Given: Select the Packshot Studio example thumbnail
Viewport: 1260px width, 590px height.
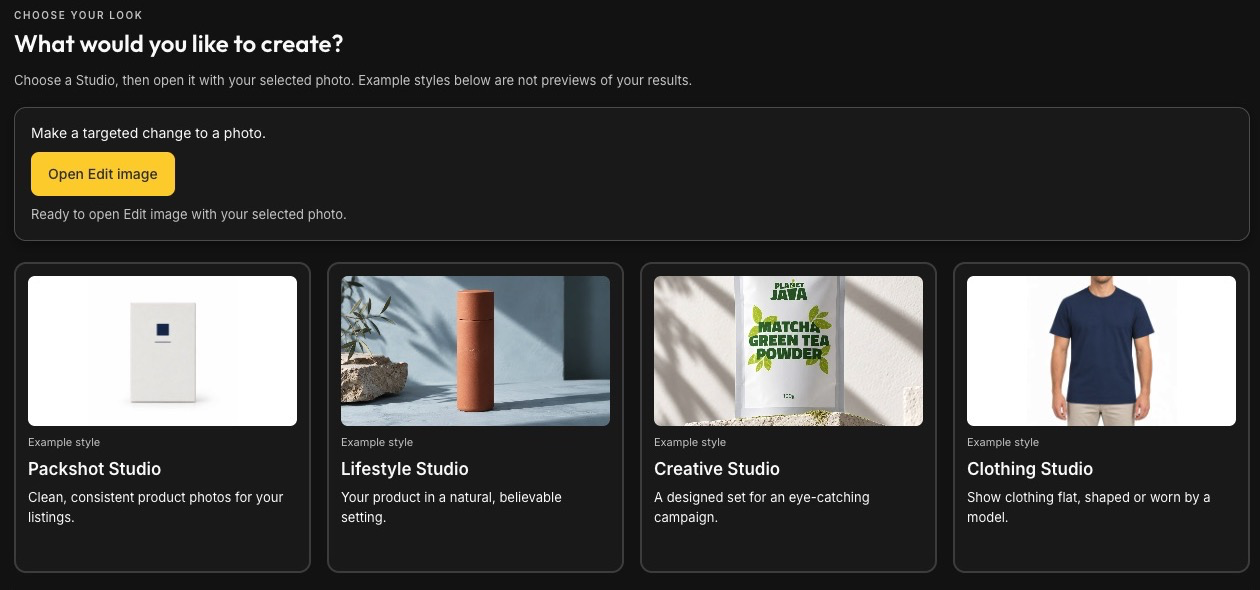Looking at the screenshot, I should [162, 351].
